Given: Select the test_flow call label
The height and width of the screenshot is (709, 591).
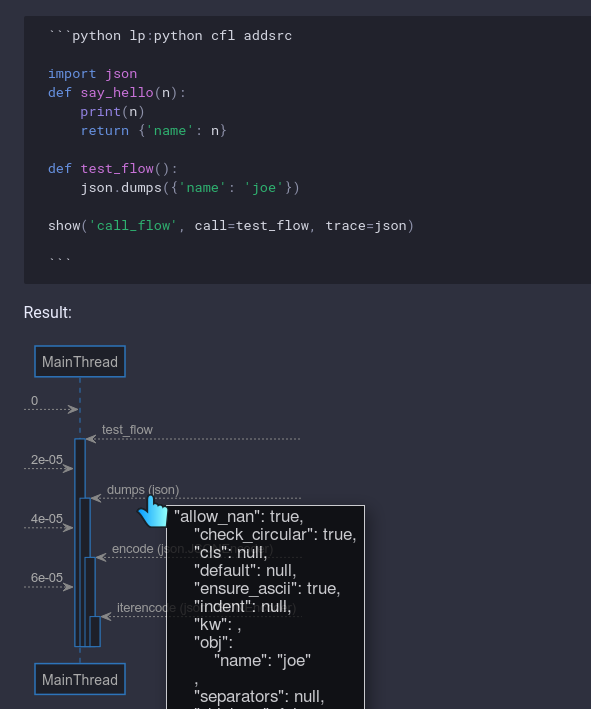Looking at the screenshot, I should [127, 430].
